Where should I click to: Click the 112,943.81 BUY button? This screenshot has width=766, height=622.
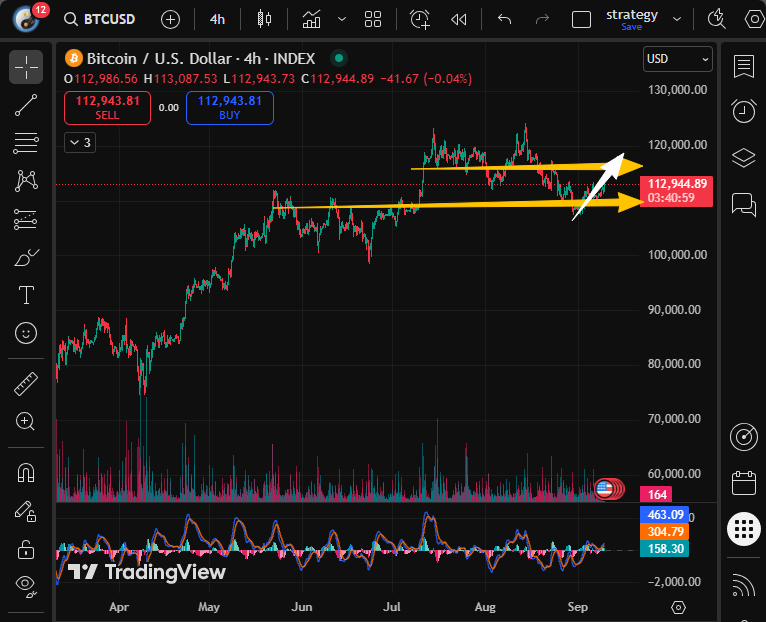tap(230, 108)
